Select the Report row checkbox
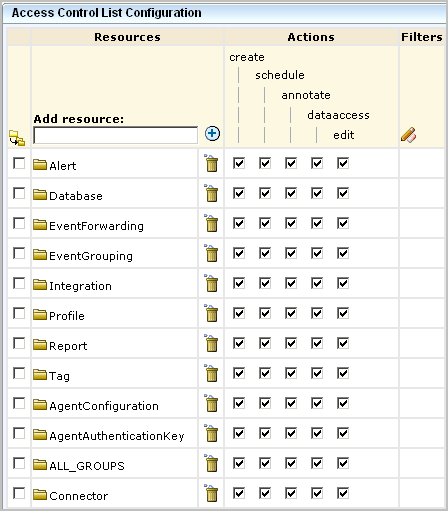This screenshot has width=448, height=511. [x=19, y=343]
